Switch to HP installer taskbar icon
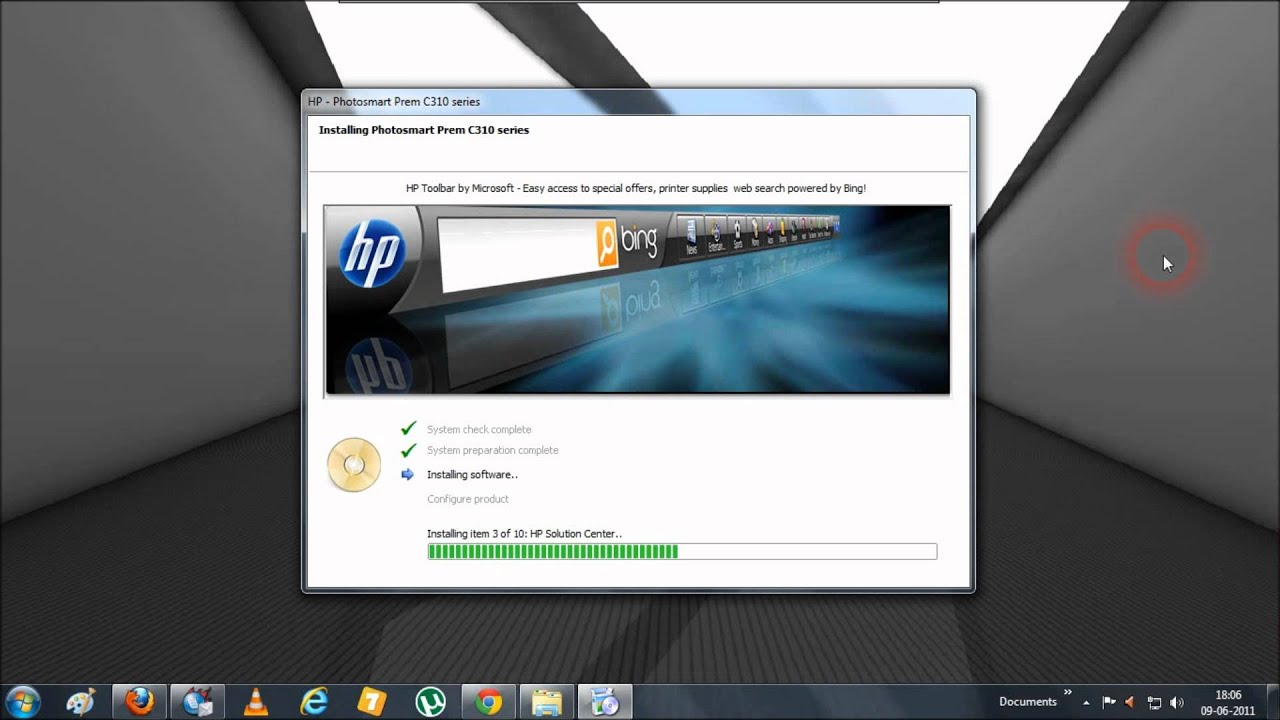This screenshot has height=720, width=1280. pos(605,702)
